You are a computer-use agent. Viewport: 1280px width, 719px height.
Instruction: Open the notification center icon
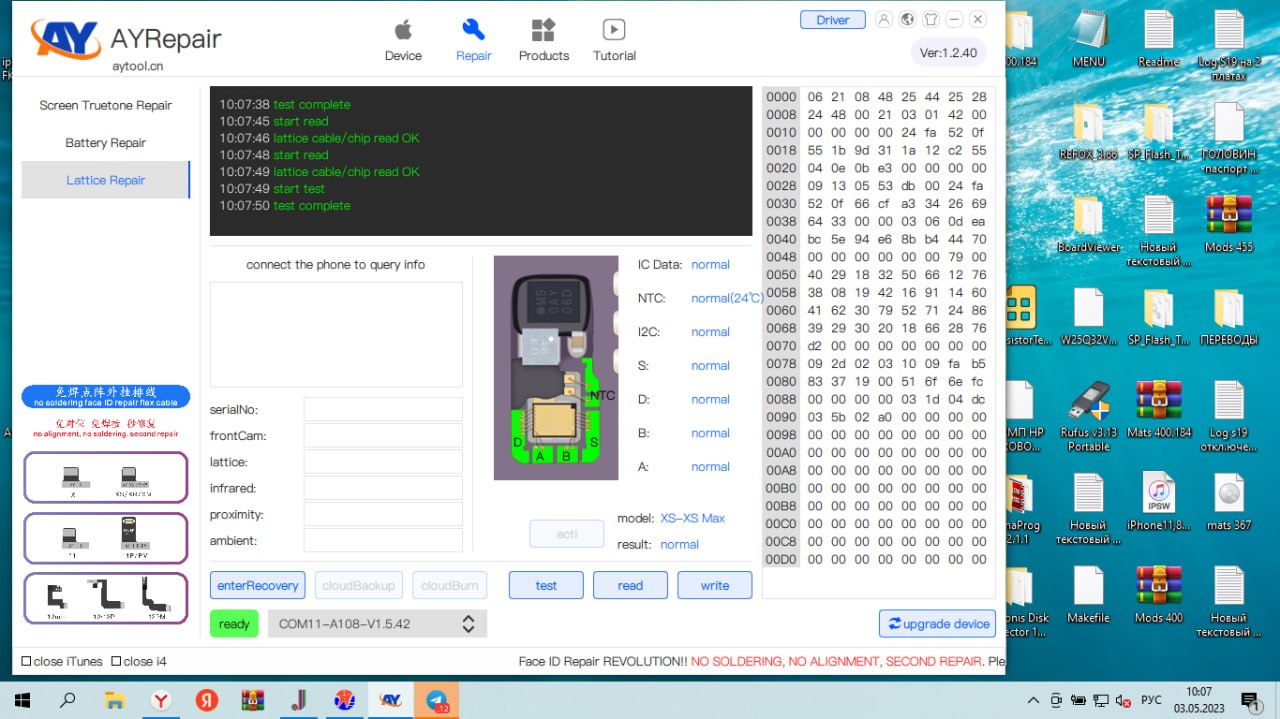[x=1250, y=700]
